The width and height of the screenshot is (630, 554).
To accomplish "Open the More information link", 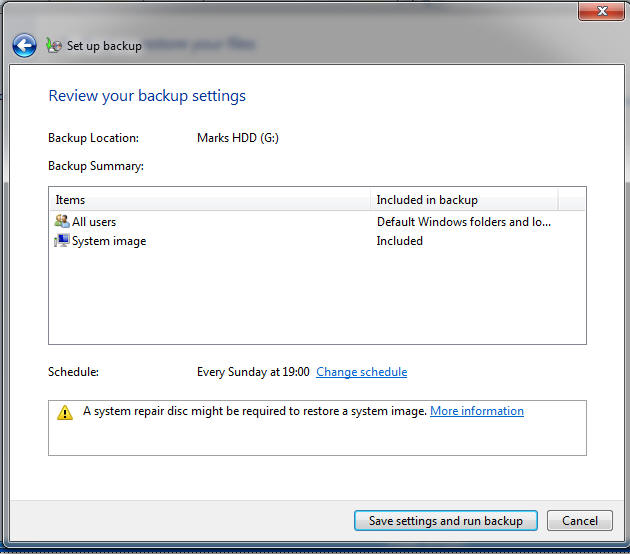I will (476, 411).
